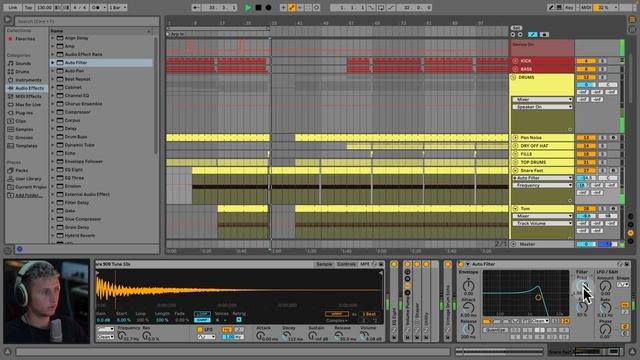Screen dimensions: 640x360
Task: Toggle the KICK track activator button
Action: (x=586, y=61)
